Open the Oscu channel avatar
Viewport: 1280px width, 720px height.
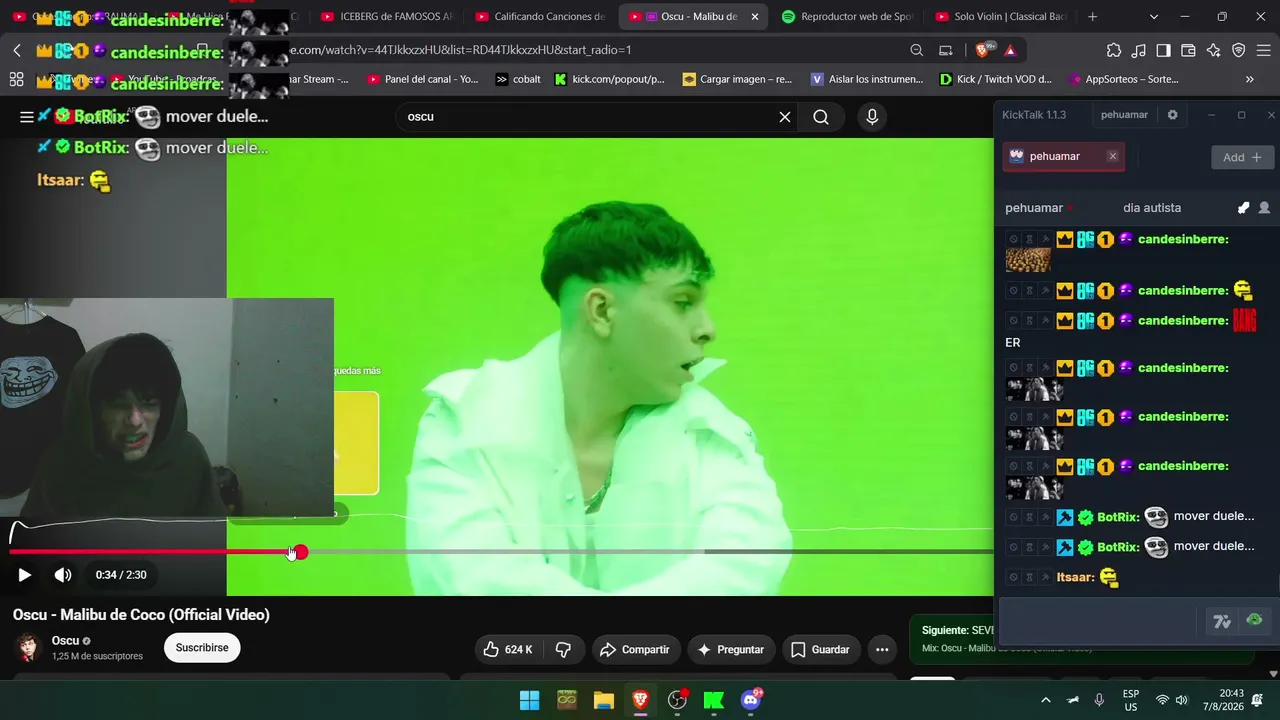[x=27, y=648]
